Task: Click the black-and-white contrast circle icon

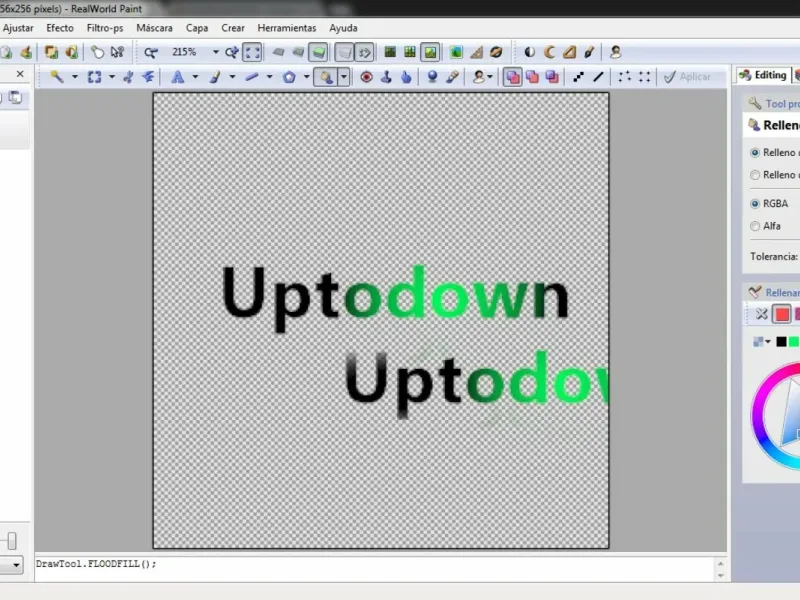Action: tap(530, 52)
